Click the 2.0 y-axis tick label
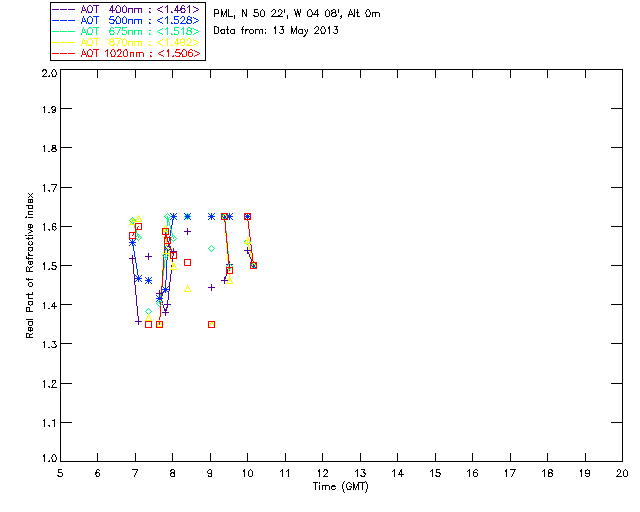 click(x=49, y=73)
